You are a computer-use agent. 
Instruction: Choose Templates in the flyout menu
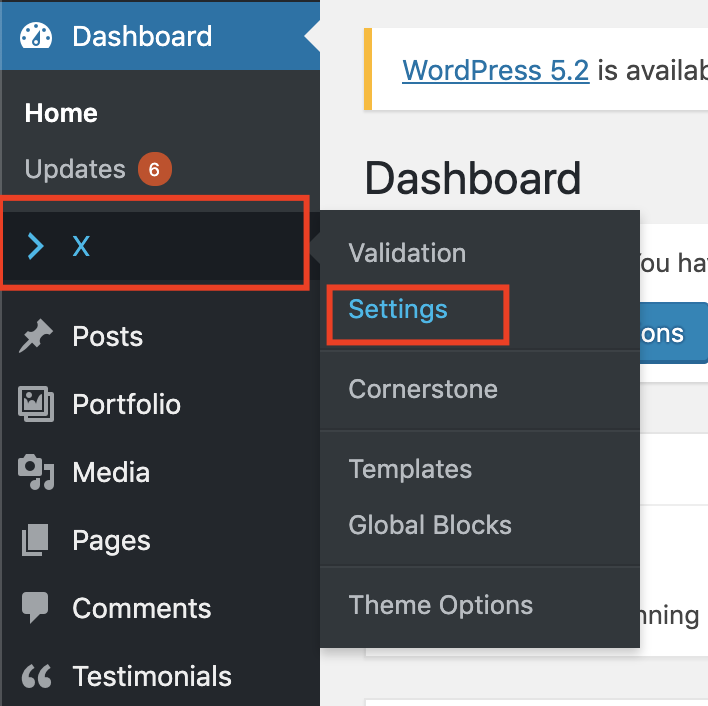(x=410, y=469)
